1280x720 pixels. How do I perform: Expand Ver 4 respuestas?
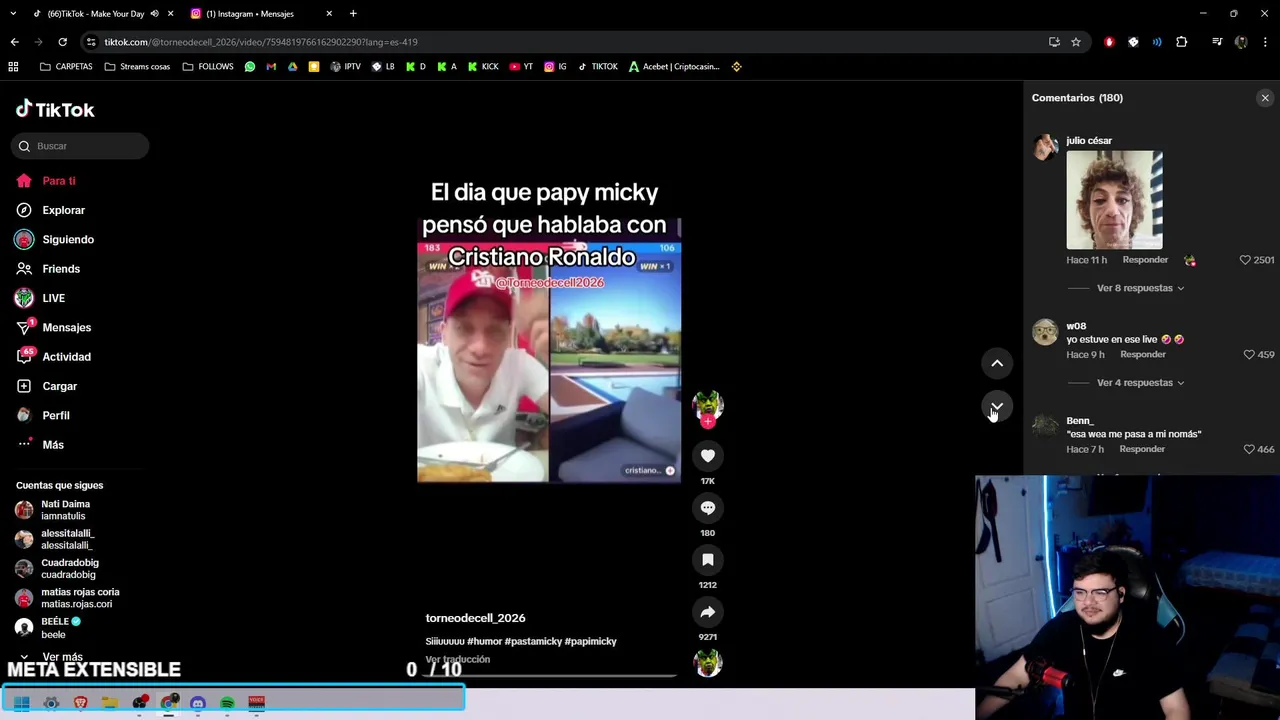[x=1140, y=383]
